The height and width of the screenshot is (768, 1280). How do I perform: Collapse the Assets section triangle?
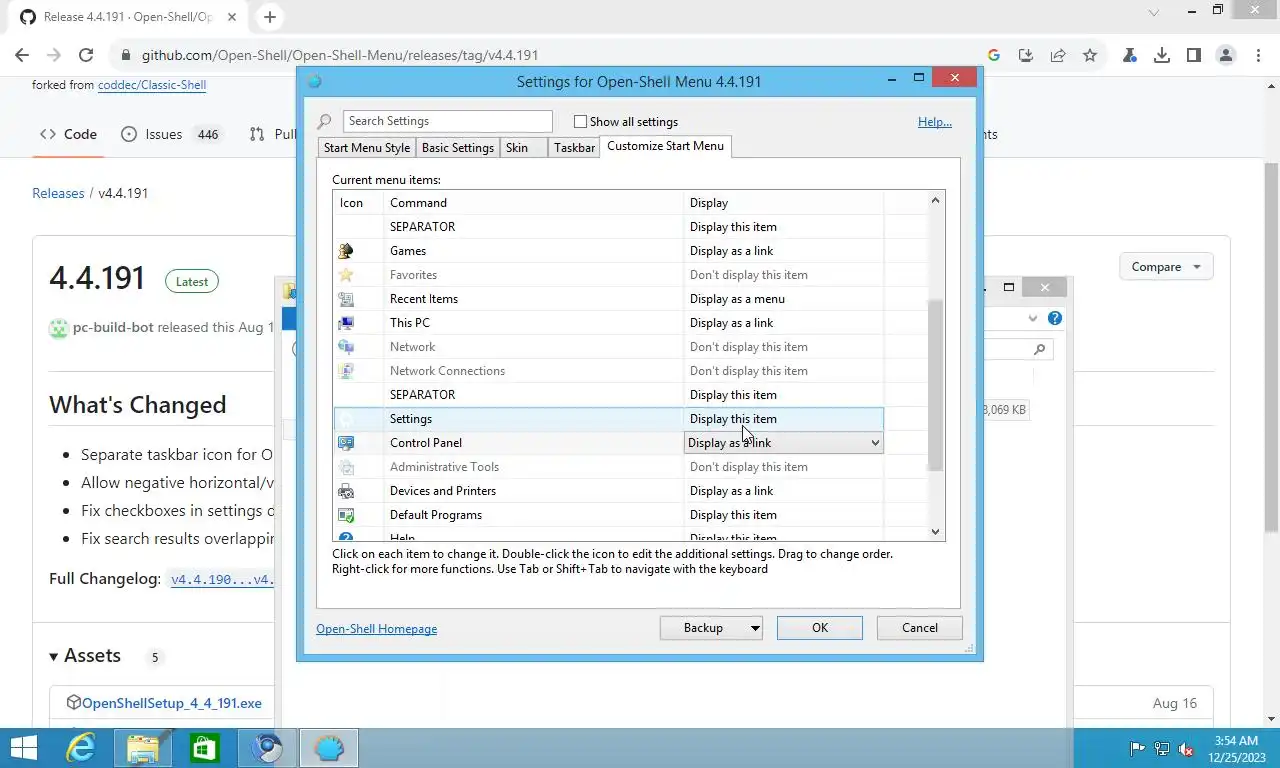54,657
